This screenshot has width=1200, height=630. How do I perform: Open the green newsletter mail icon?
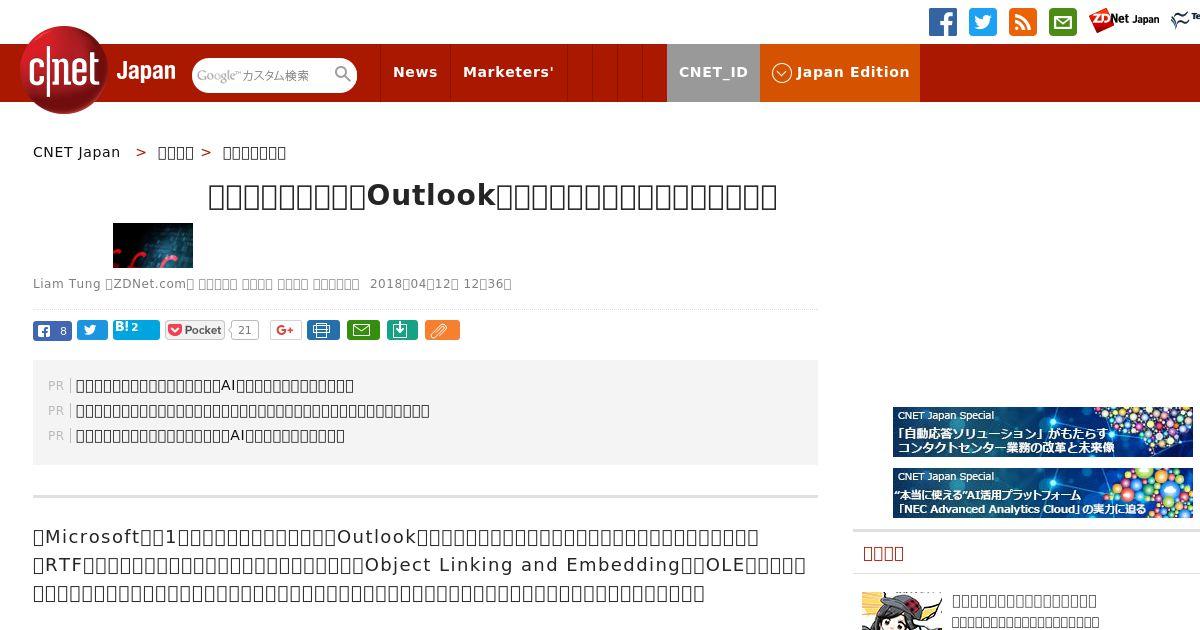[1063, 22]
